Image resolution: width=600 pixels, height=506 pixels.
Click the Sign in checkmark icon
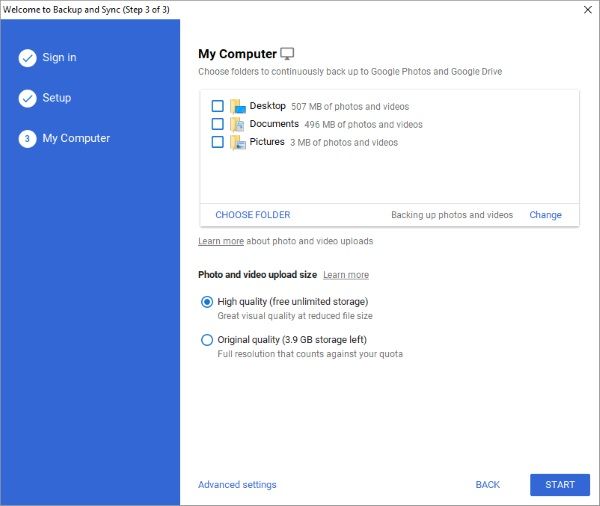(x=27, y=58)
